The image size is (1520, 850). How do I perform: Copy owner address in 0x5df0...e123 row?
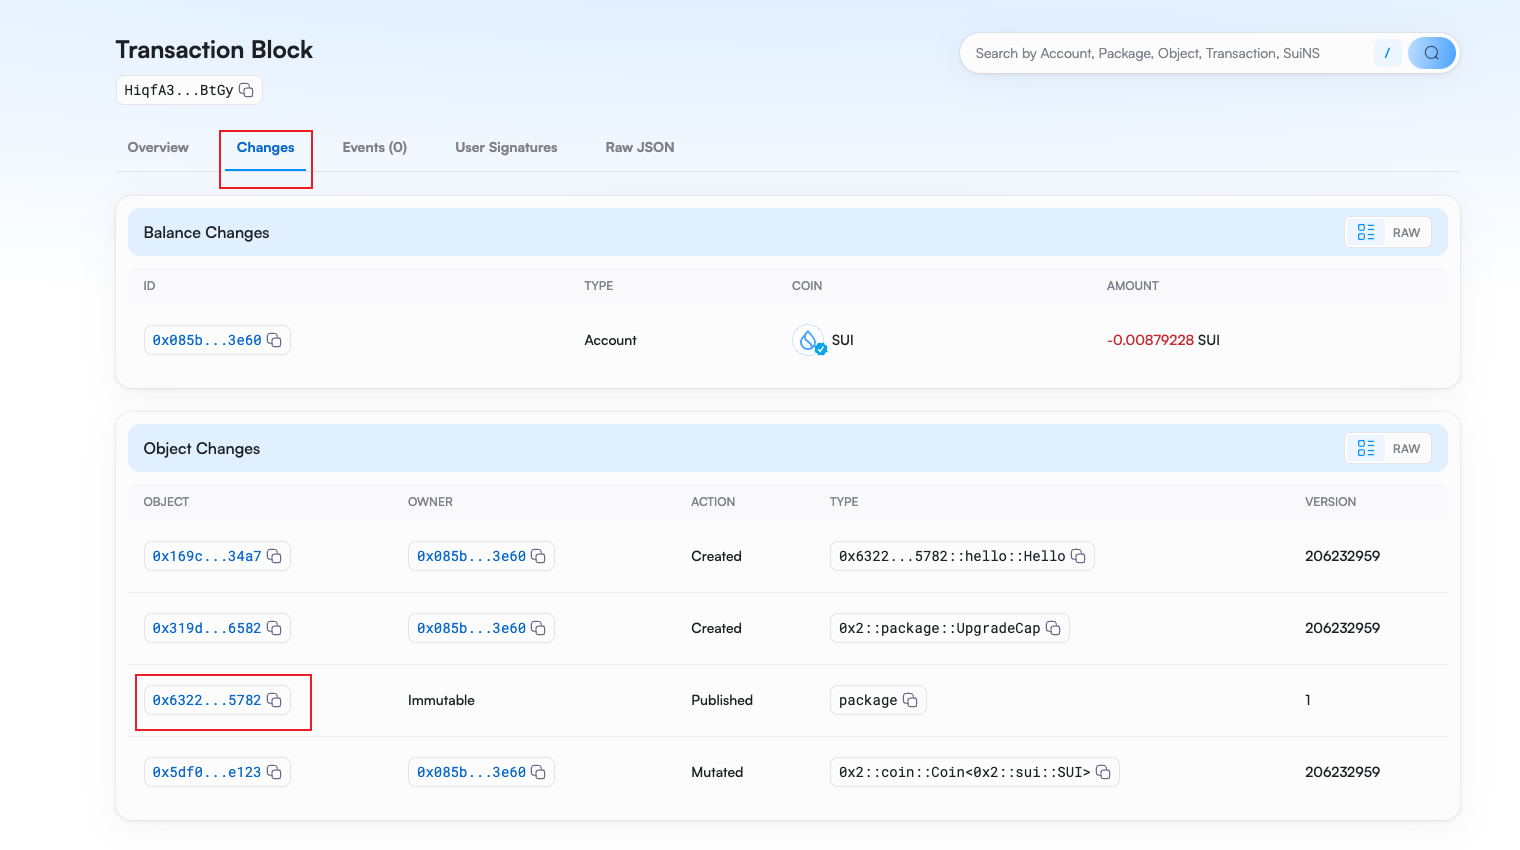coord(538,772)
